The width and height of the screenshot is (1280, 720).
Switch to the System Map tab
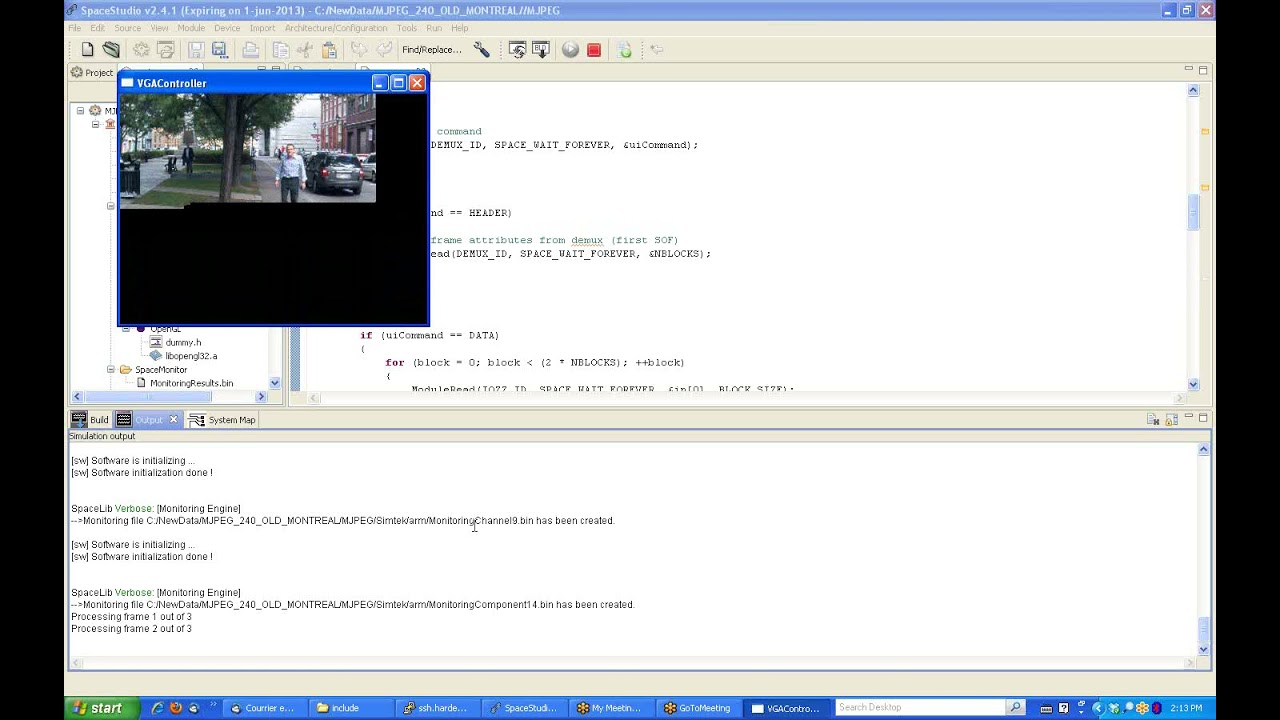point(222,420)
